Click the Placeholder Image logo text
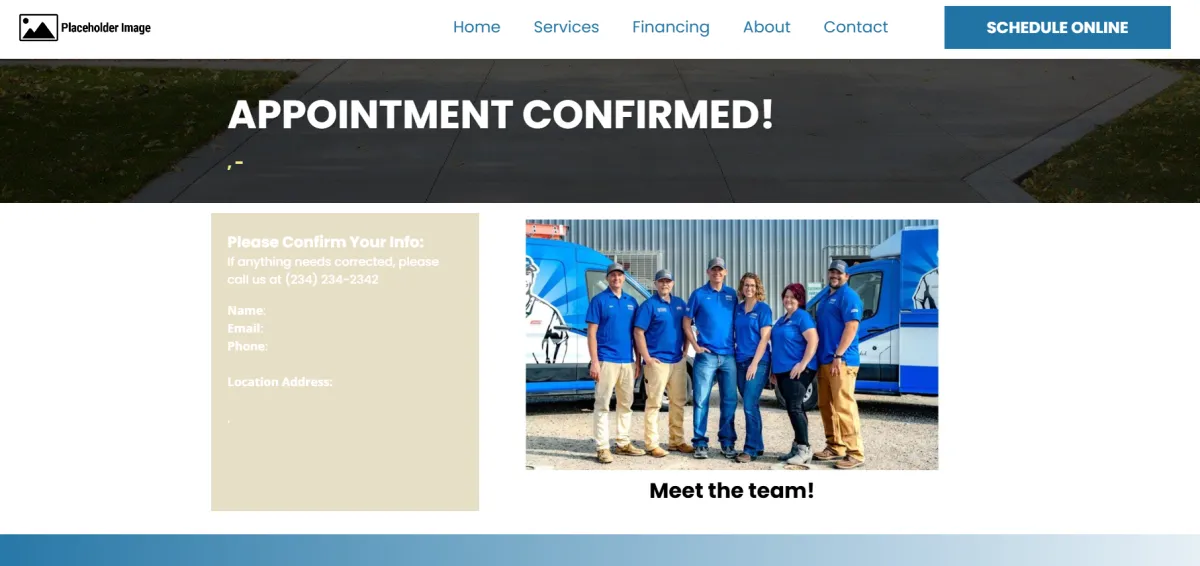1200x566 pixels. [106, 28]
